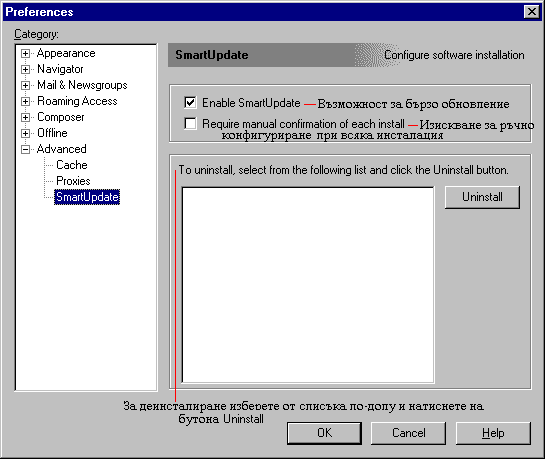The image size is (545, 459).
Task: Expand the Navigator category node
Action: pos(25,69)
